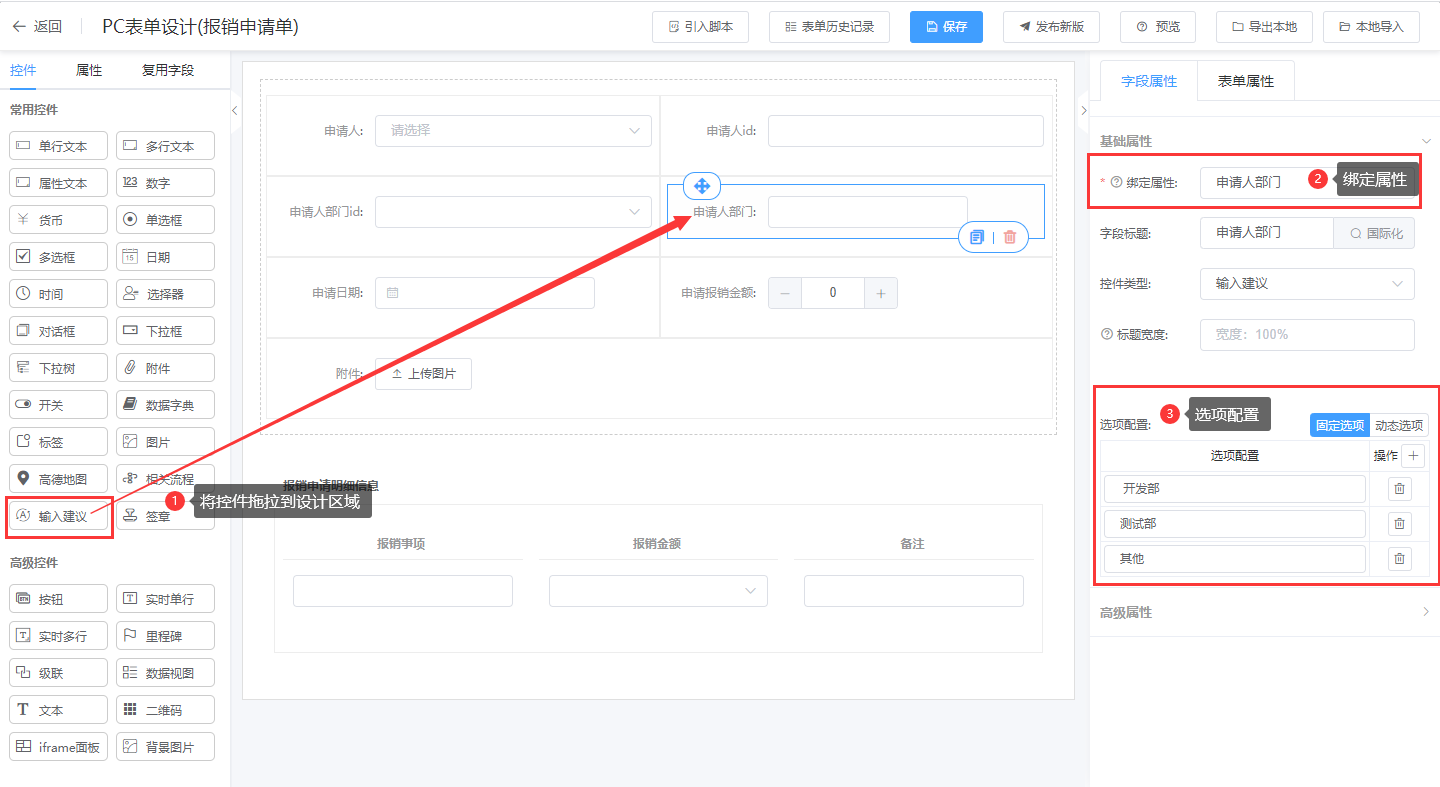Select the 下拉框 control

click(x=165, y=331)
